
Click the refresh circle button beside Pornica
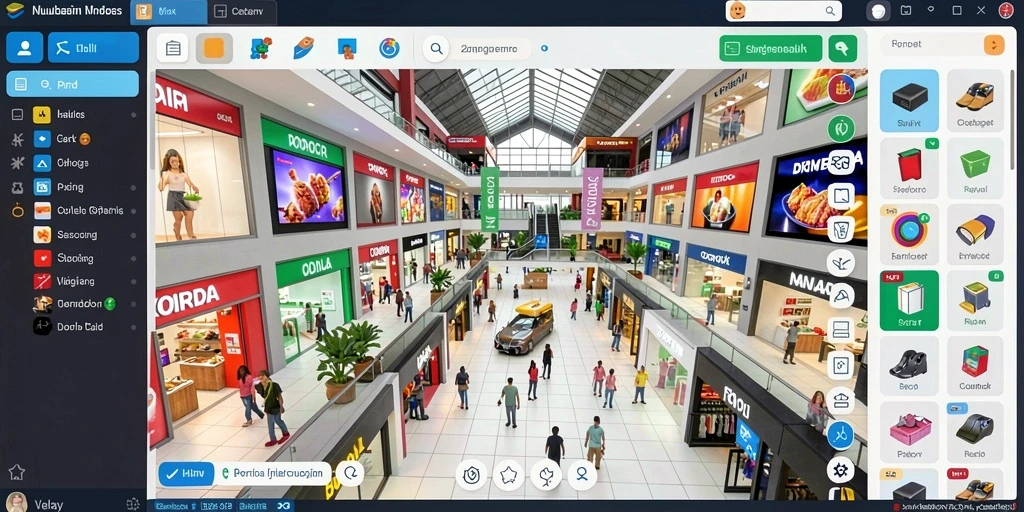[x=349, y=474]
